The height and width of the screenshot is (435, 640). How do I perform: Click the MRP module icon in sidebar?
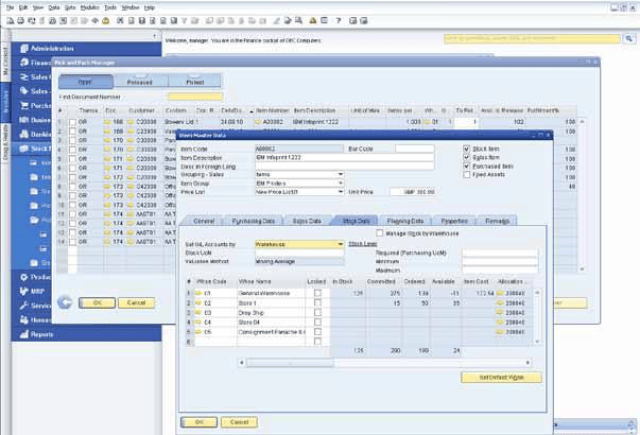[x=23, y=291]
